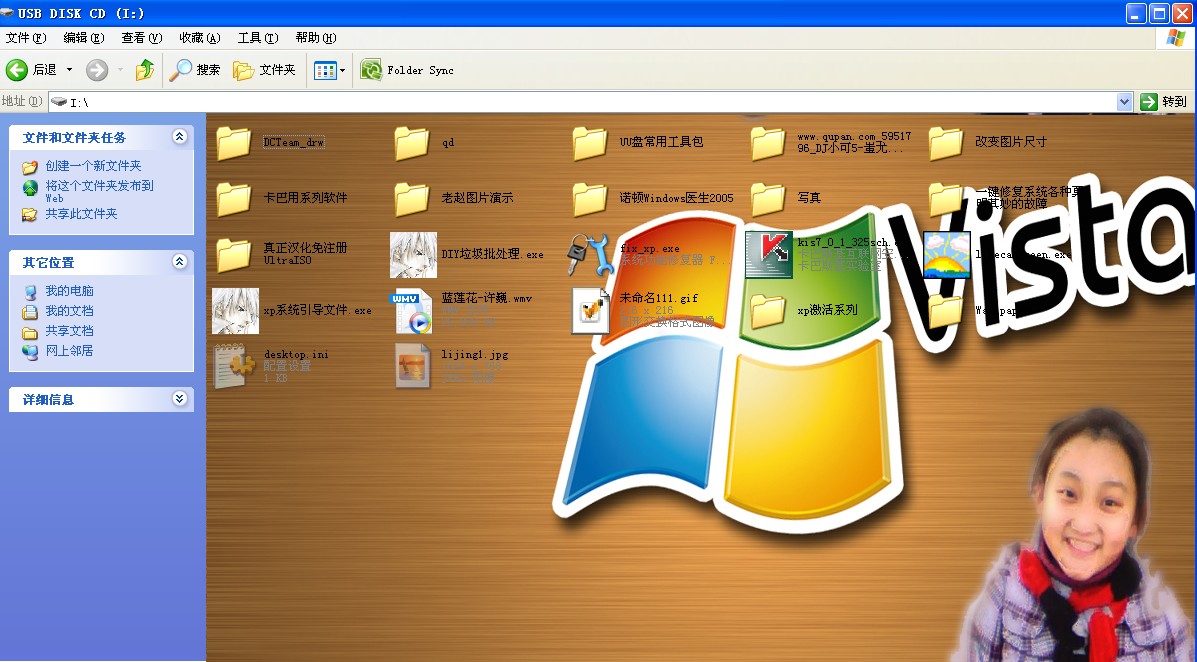Launch Folder Sync from toolbar

407,70
